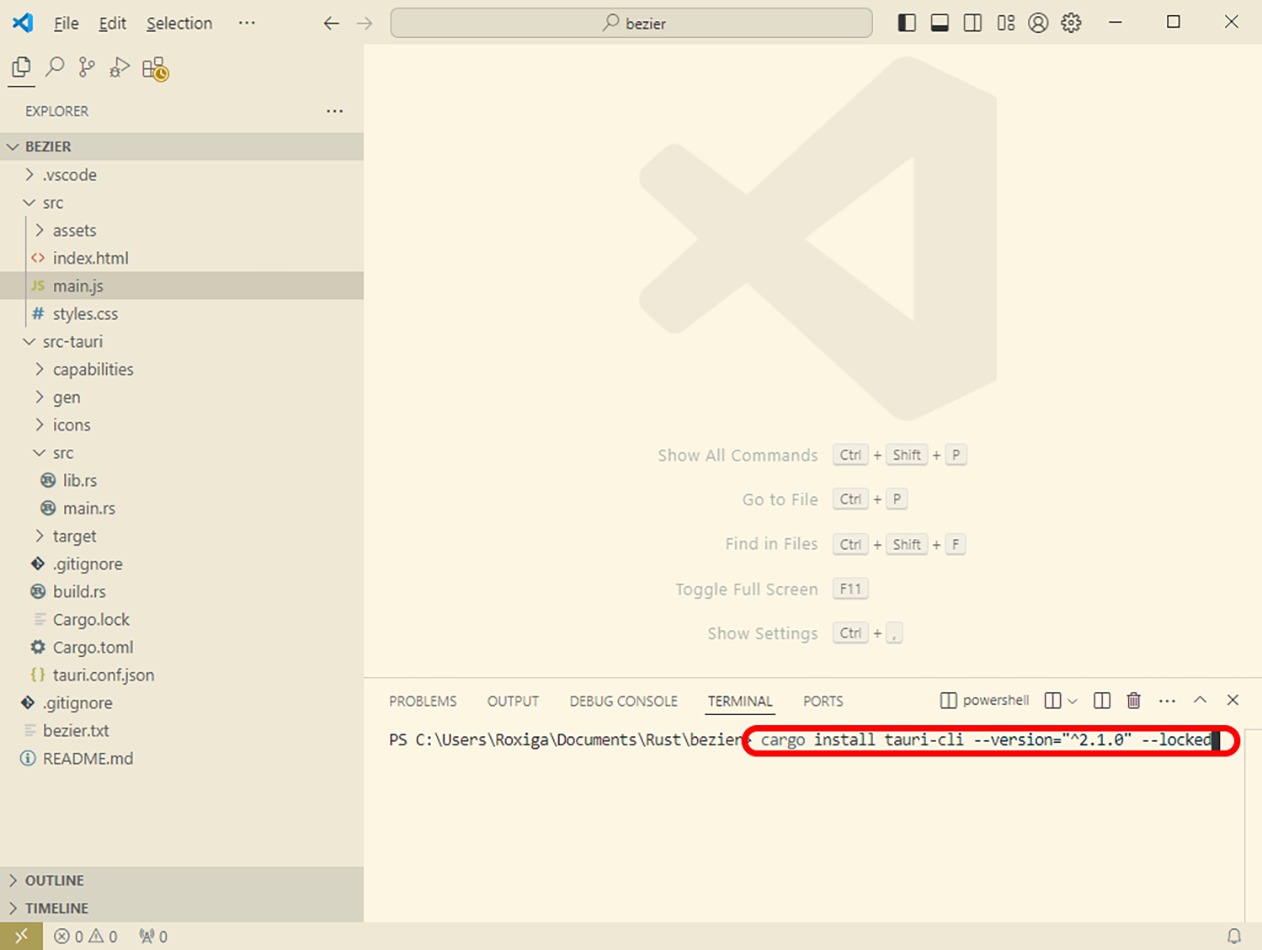Switch to the TERMINAL tab

click(x=741, y=701)
